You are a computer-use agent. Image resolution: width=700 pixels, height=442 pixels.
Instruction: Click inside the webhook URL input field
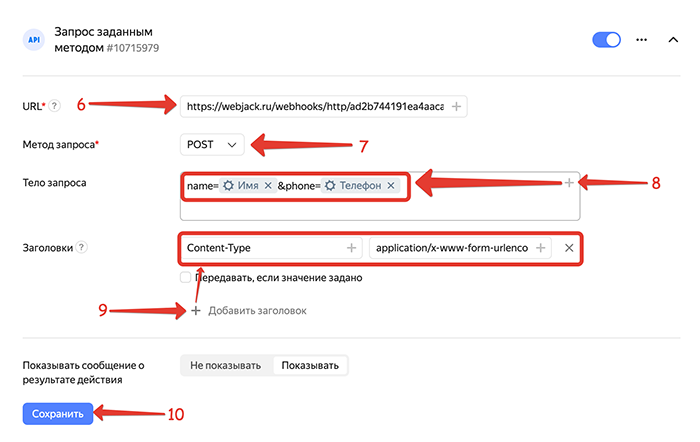tap(315, 106)
